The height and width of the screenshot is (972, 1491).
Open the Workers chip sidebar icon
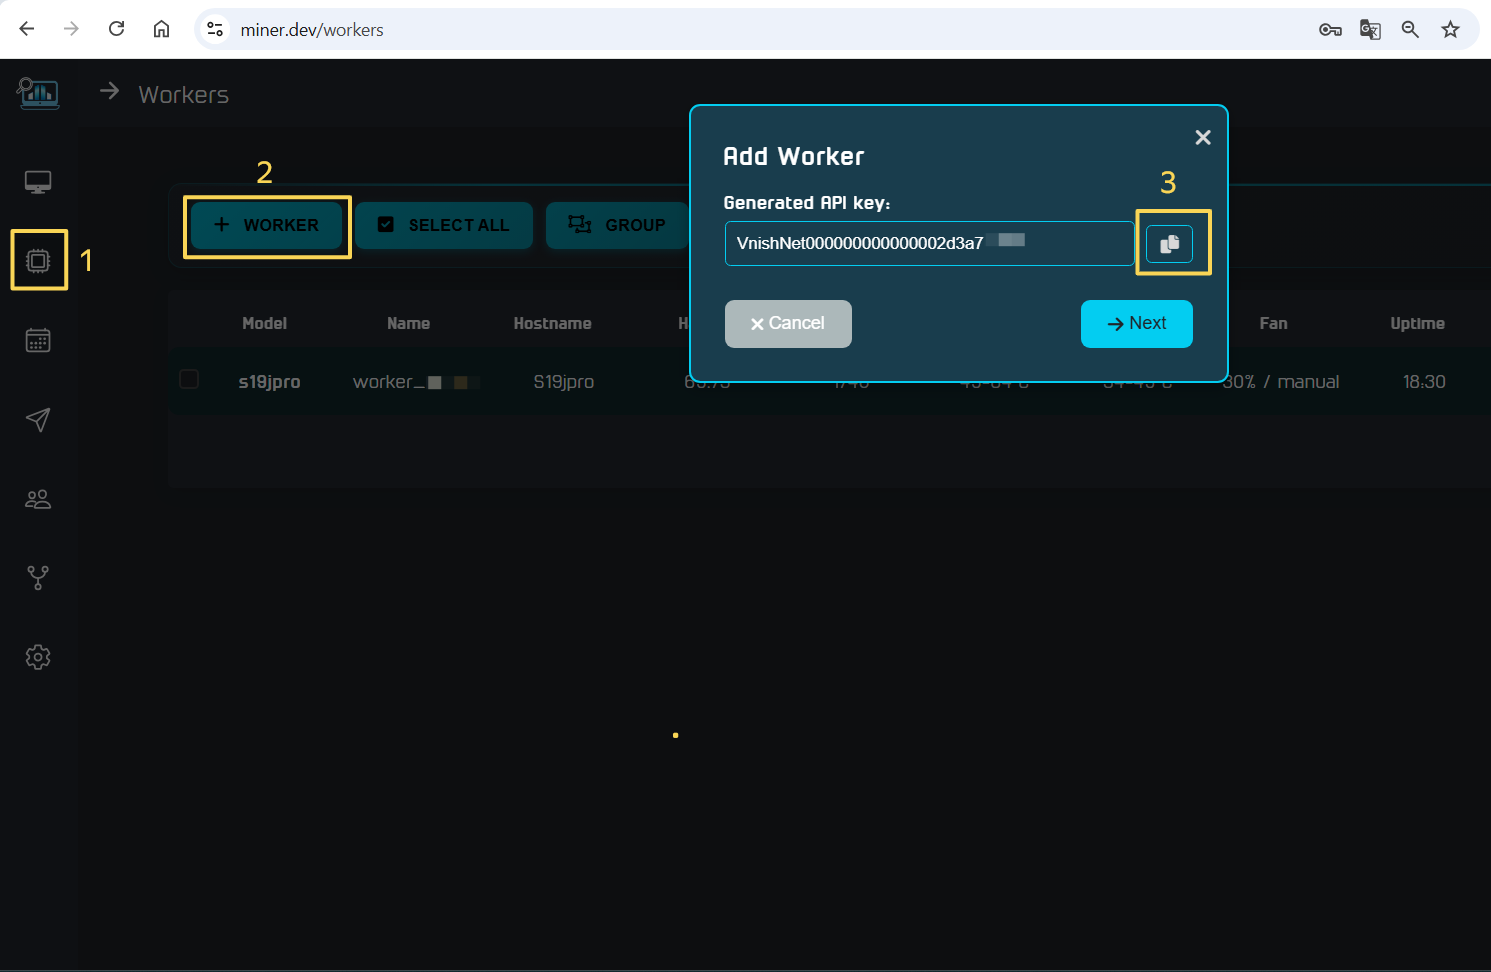coord(38,261)
